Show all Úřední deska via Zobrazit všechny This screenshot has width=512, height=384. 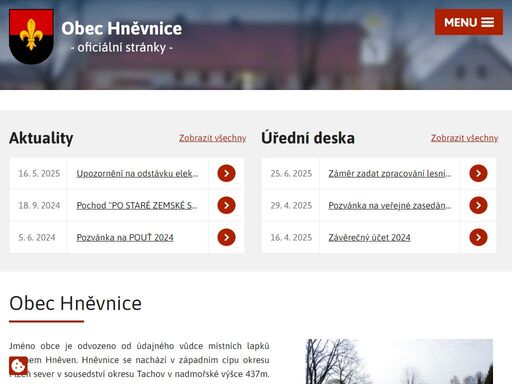pos(464,138)
